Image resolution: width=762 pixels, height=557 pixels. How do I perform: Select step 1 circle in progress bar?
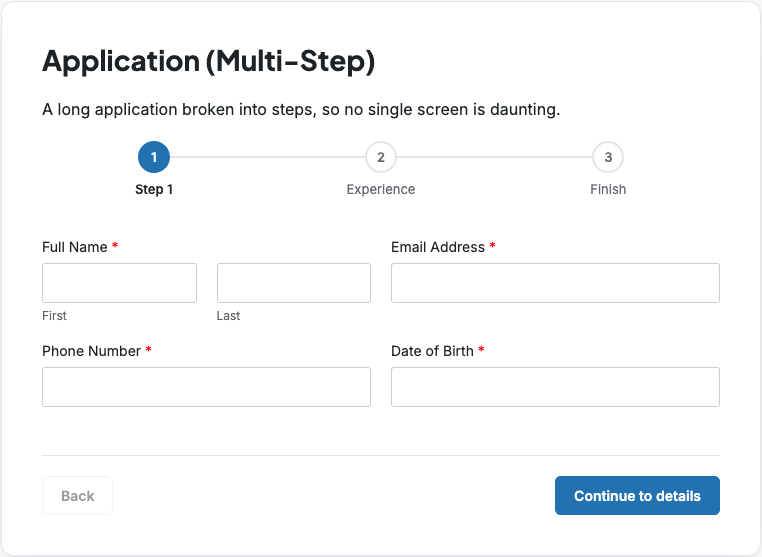(154, 157)
